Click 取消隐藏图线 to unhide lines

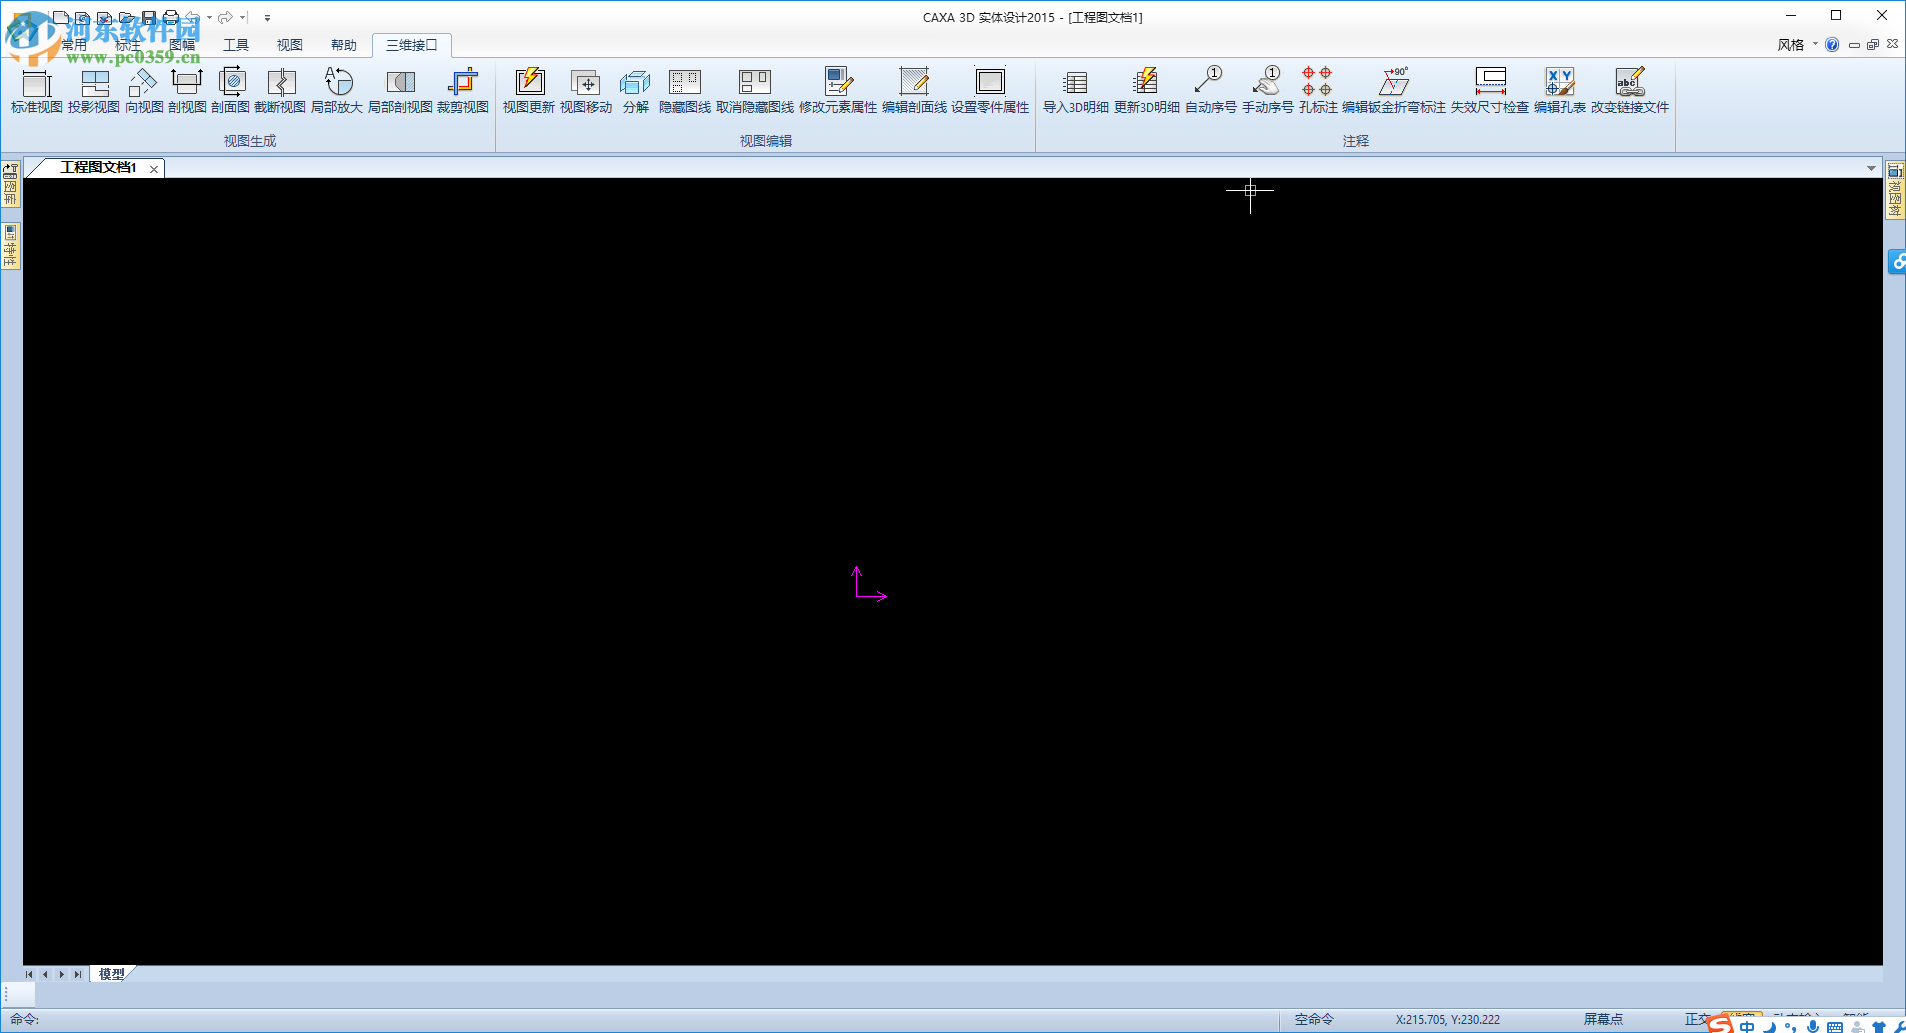coord(755,91)
